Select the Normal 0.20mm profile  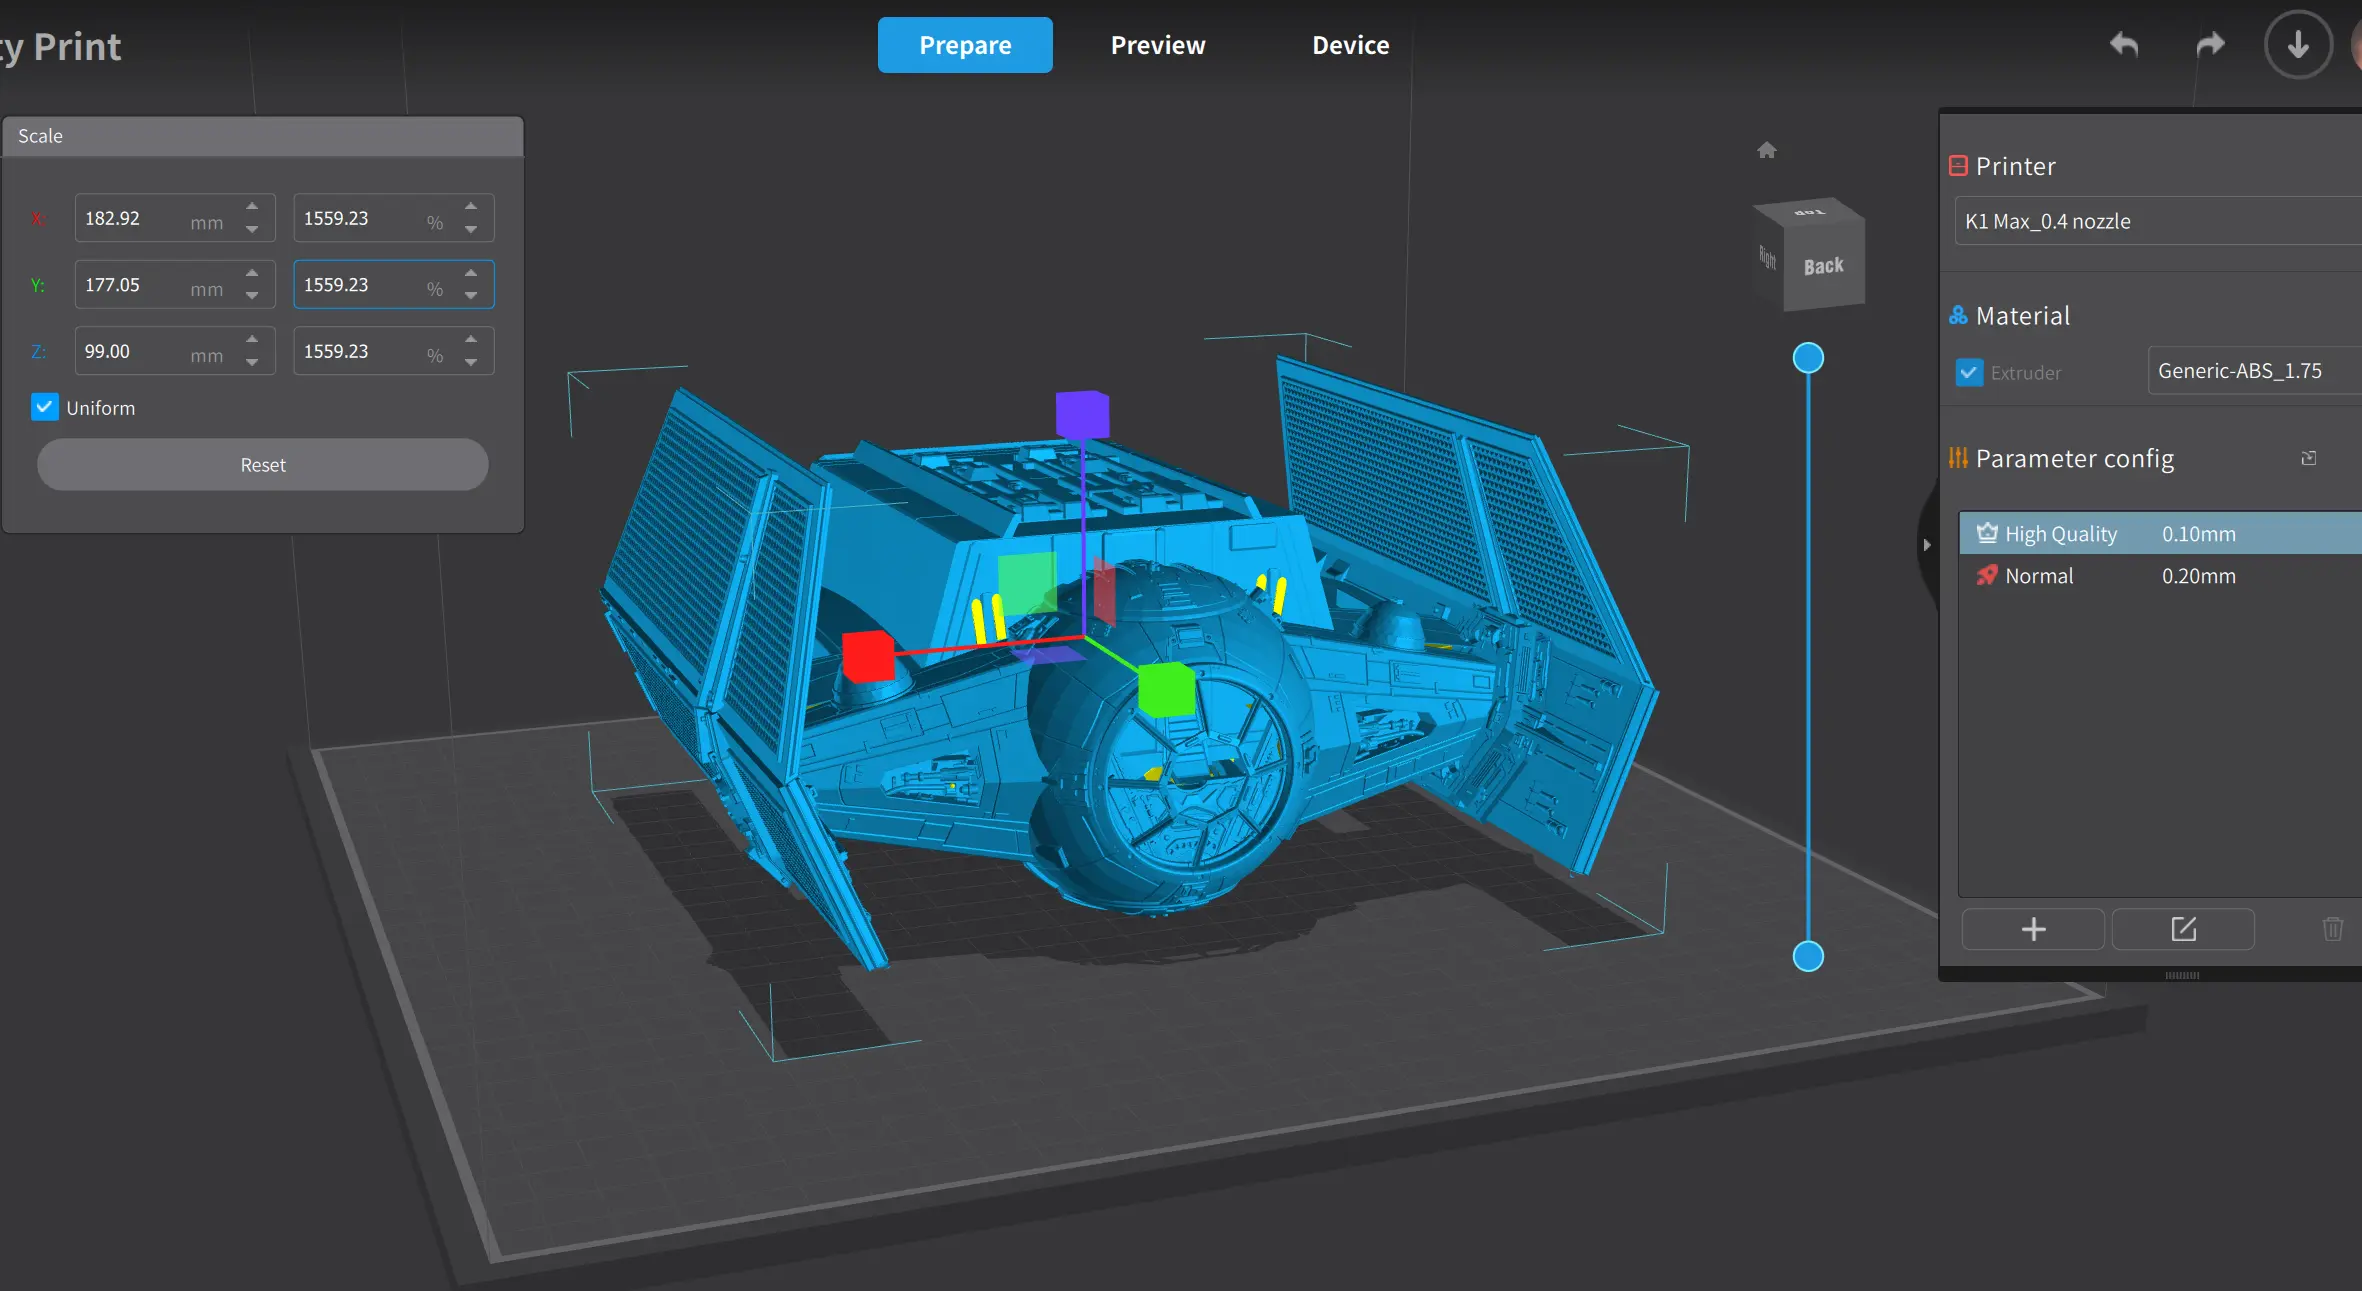(2160, 576)
